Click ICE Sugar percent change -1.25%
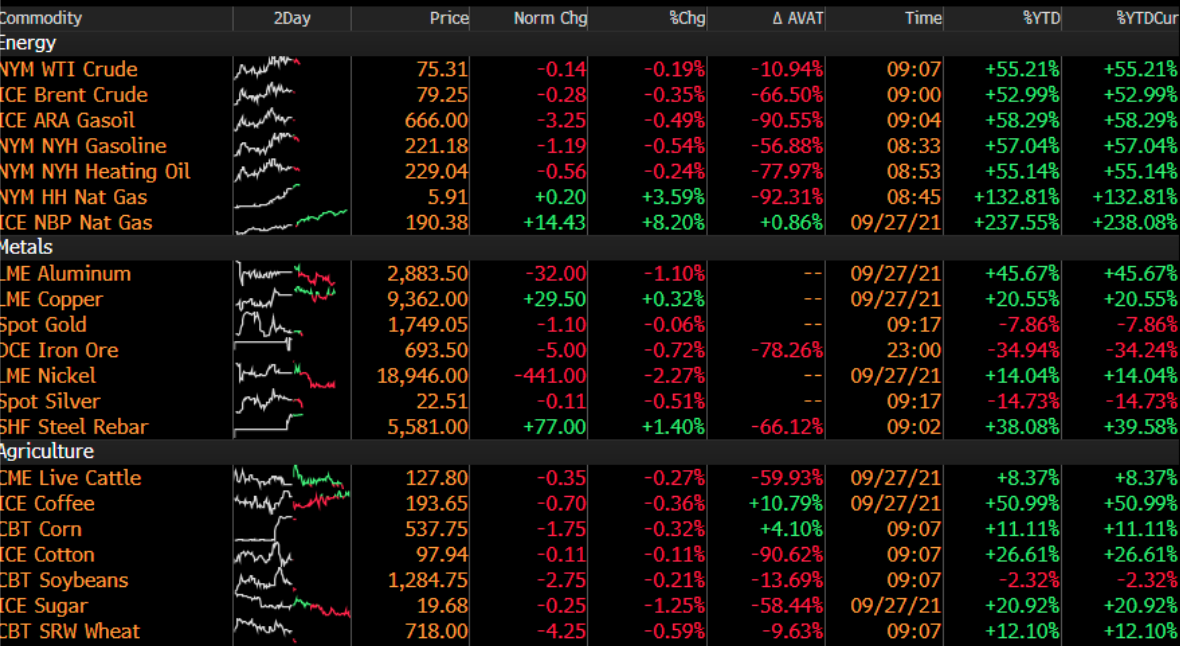The image size is (1180, 646). [x=674, y=606]
